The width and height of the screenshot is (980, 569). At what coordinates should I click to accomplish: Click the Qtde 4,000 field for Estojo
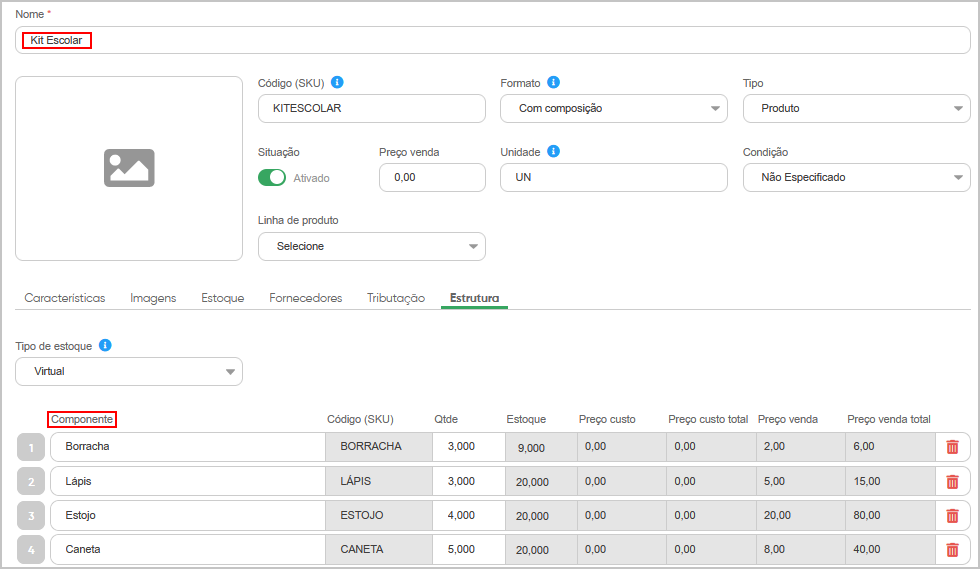(468, 515)
